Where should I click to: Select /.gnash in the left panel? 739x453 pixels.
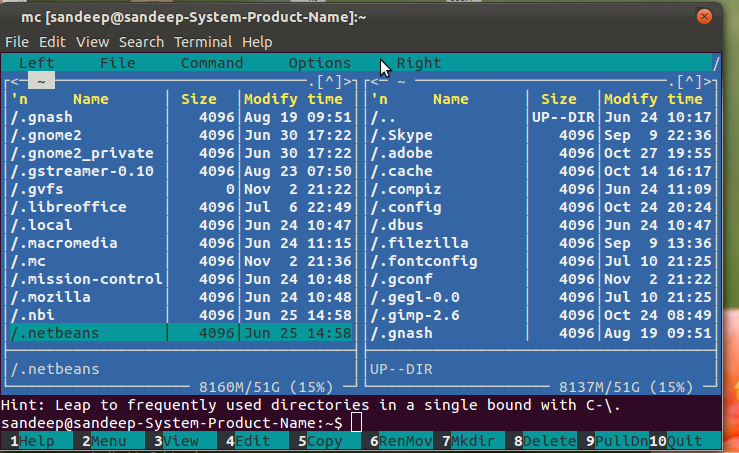tap(181, 117)
